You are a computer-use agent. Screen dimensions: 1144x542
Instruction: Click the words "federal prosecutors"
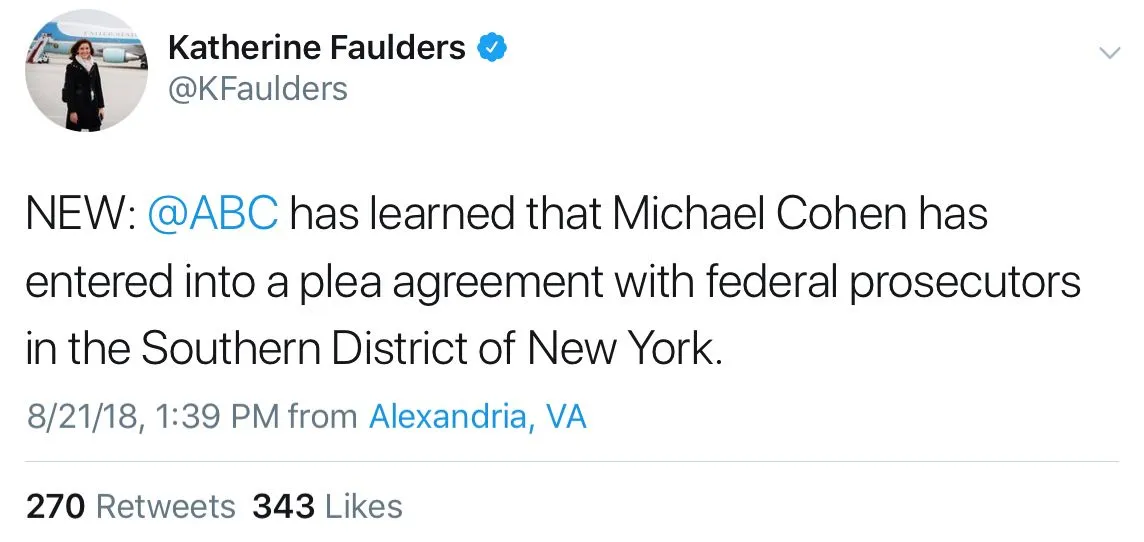[898, 281]
